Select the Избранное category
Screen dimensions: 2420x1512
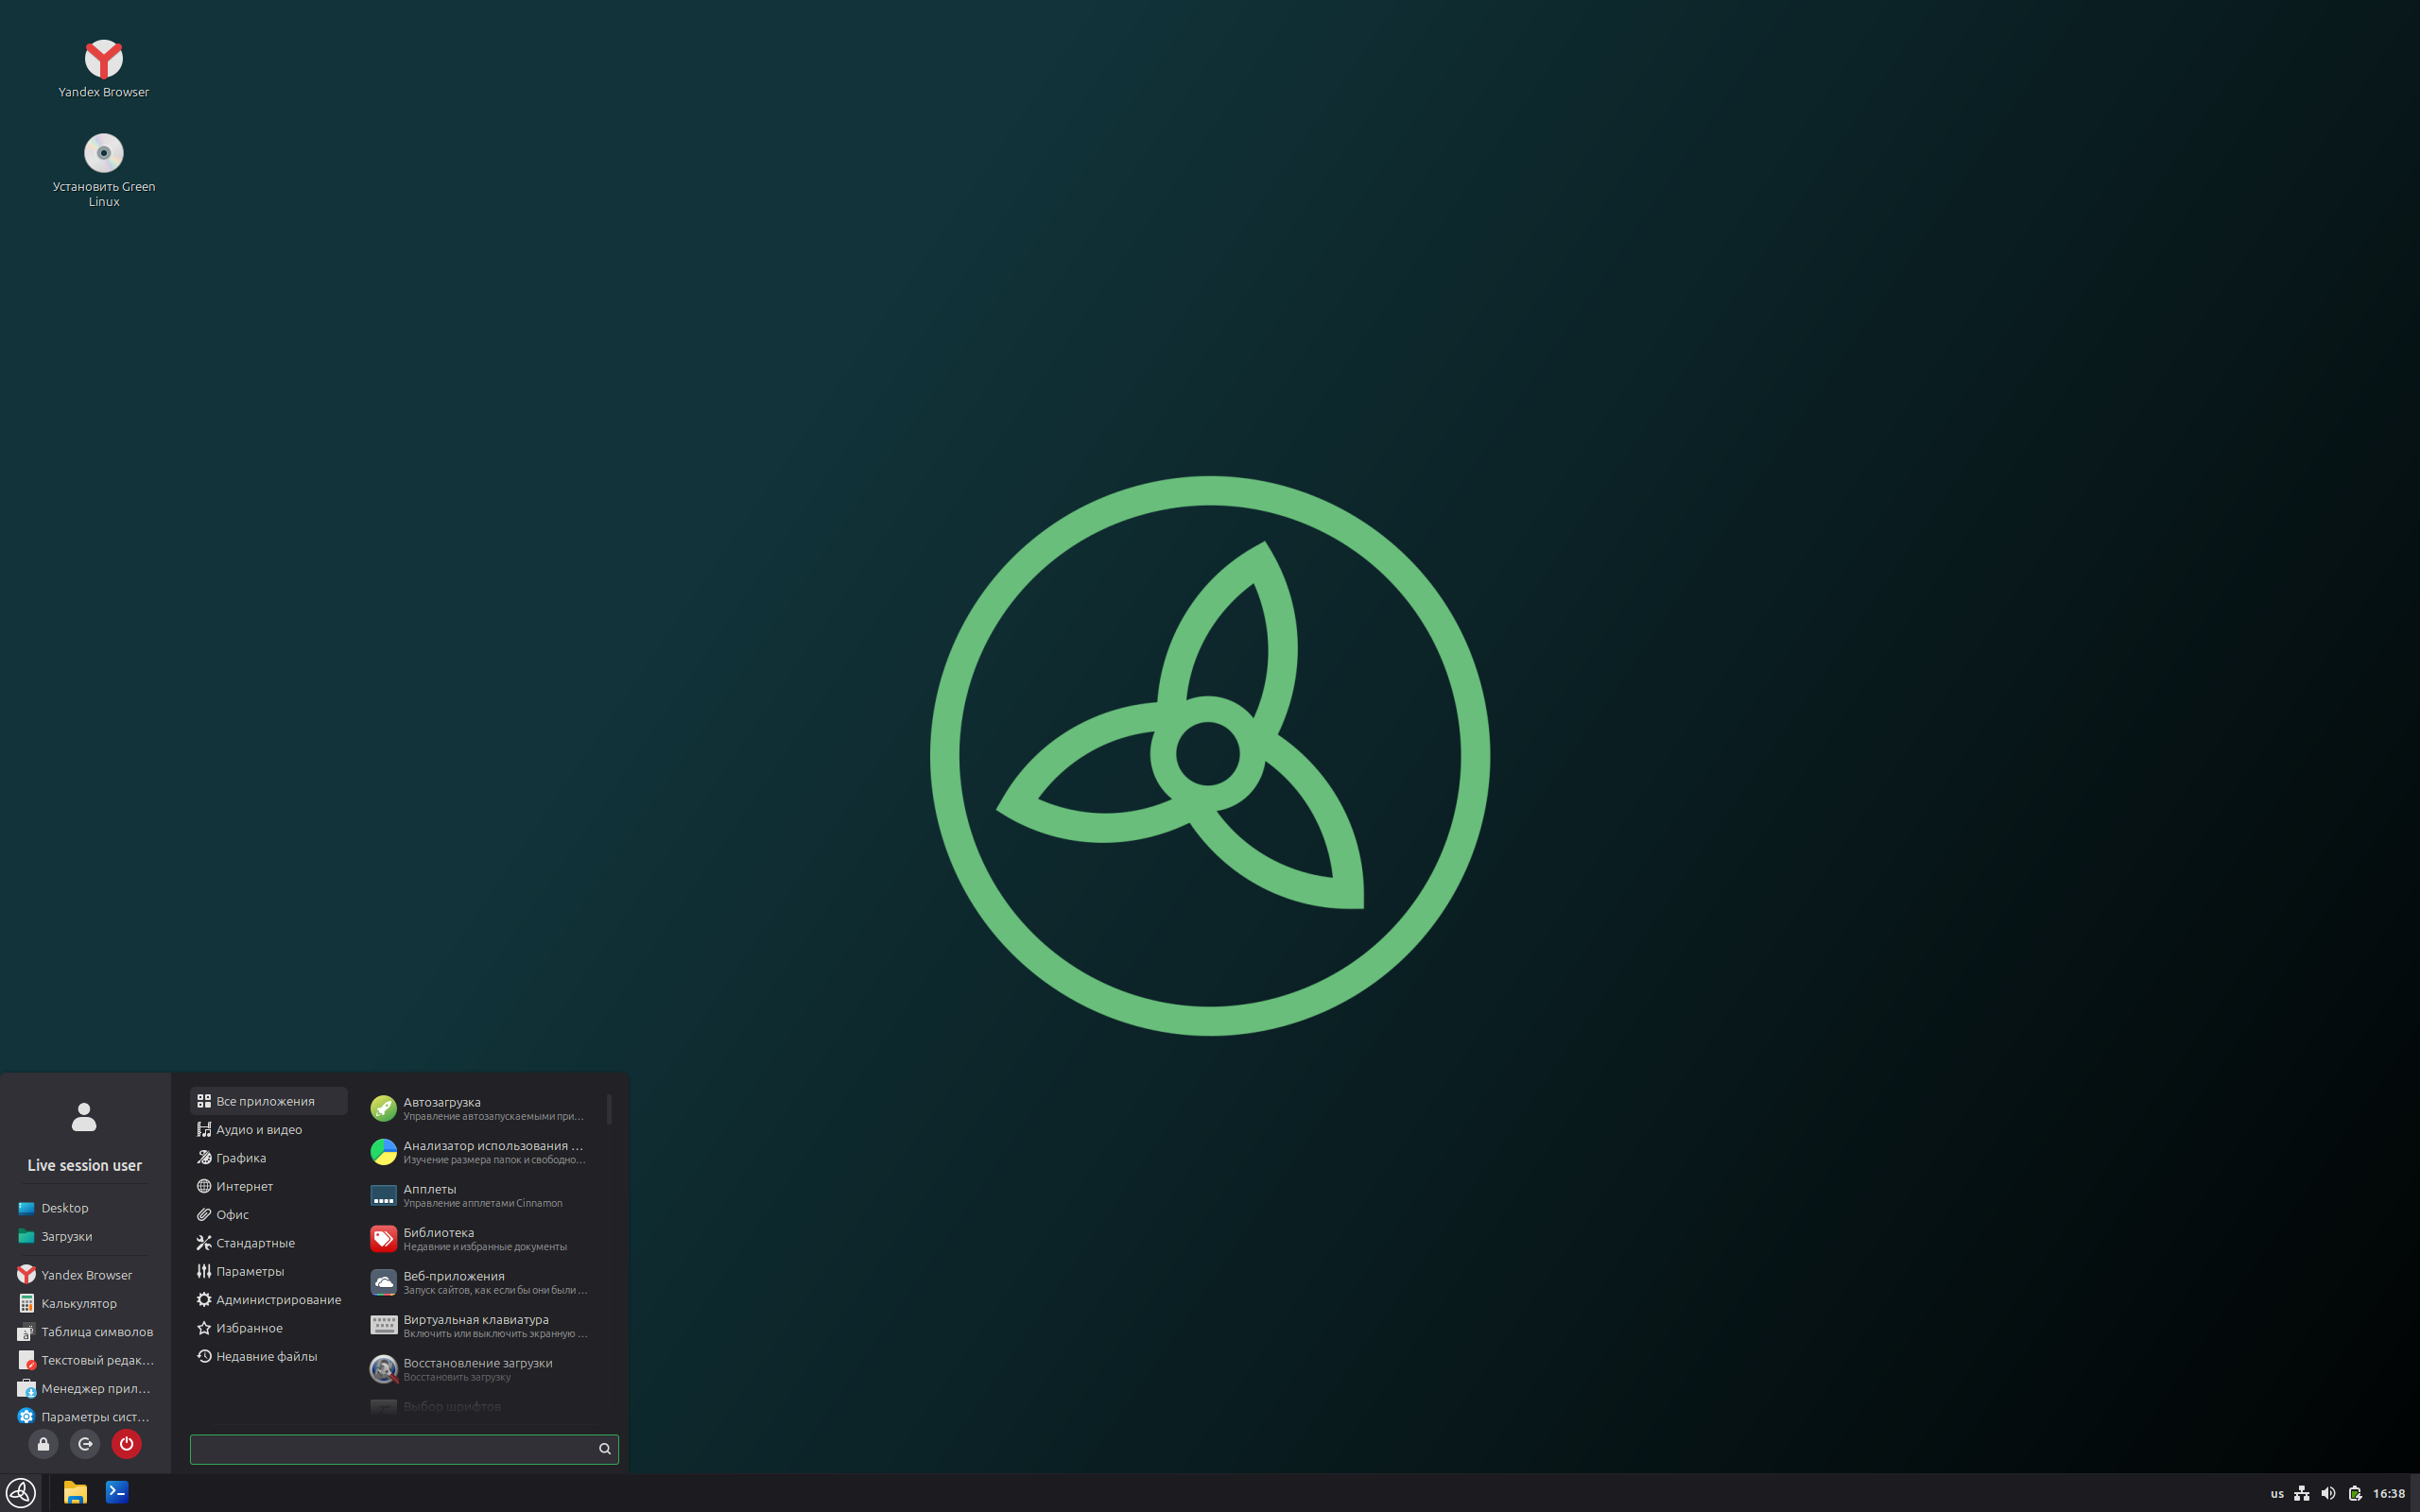[269, 1328]
